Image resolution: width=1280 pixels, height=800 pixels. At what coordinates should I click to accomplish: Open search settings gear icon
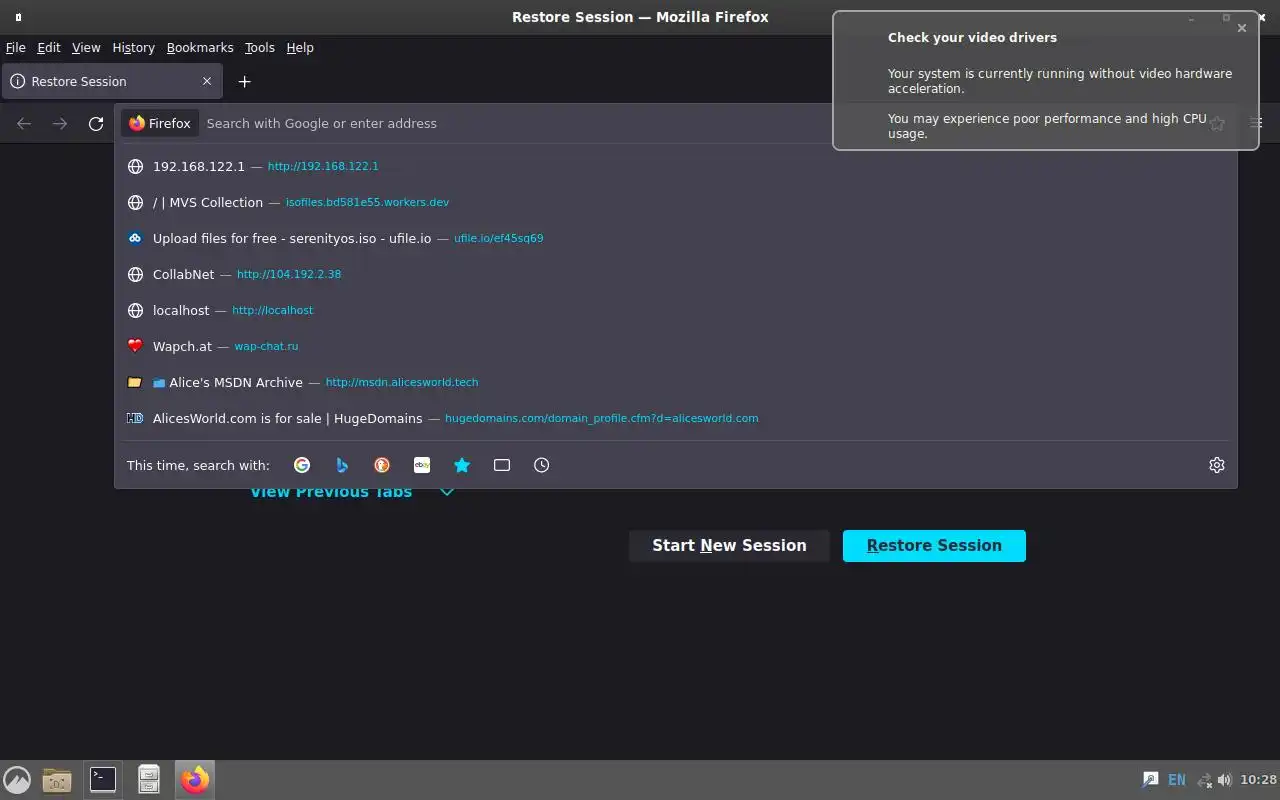pos(1217,465)
